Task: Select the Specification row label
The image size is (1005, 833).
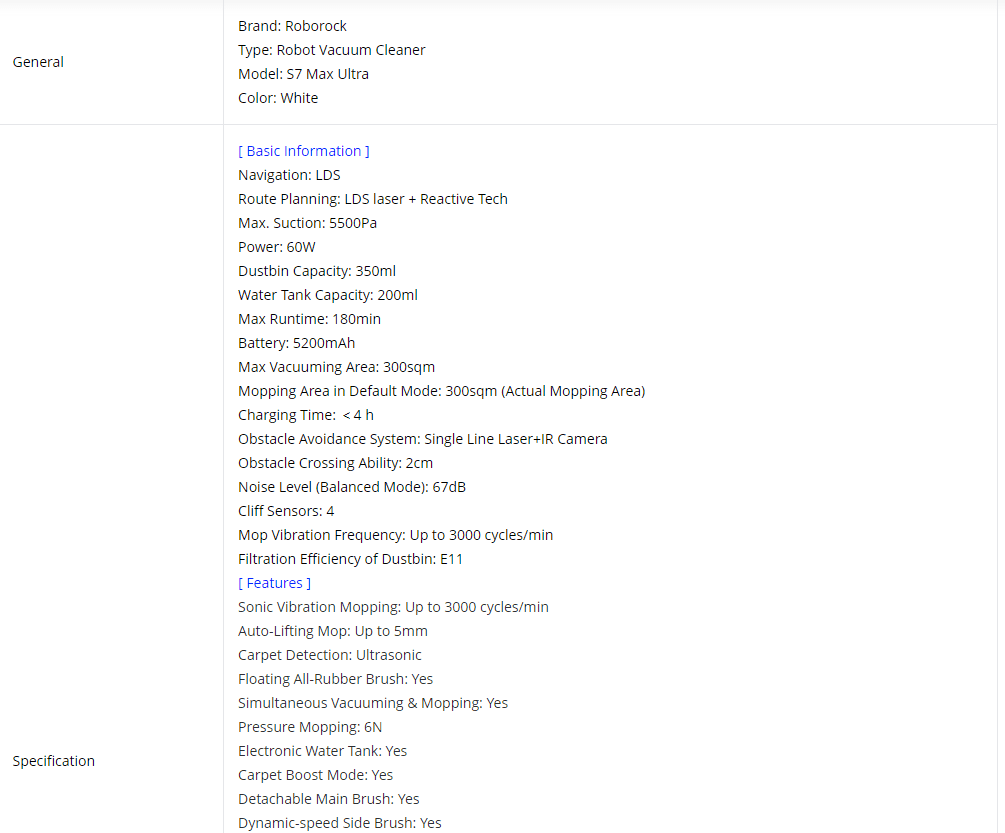Action: pyautogui.click(x=54, y=761)
